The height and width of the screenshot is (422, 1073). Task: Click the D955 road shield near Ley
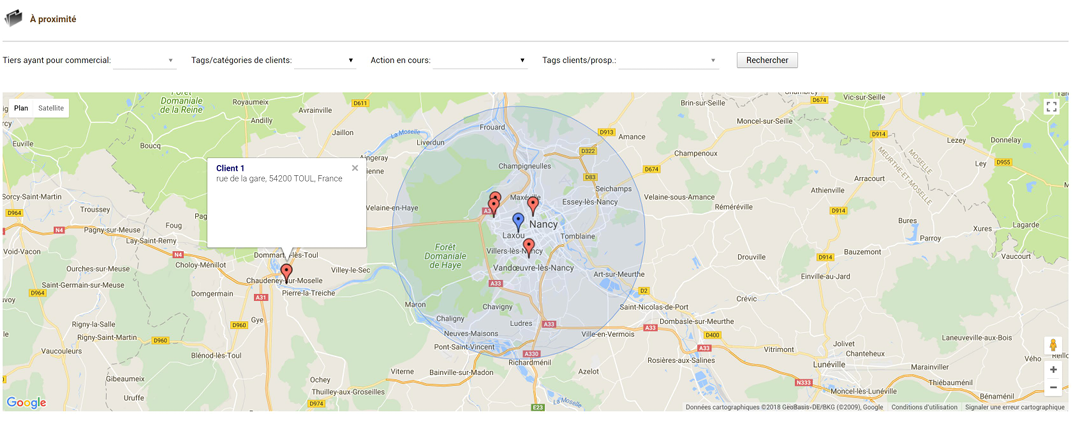coord(1003,162)
